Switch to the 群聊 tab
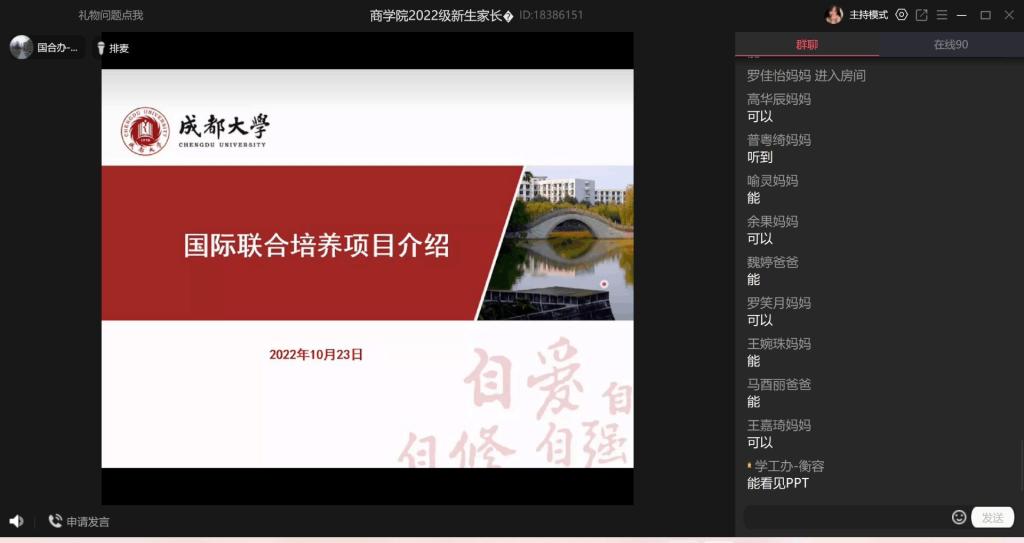Screen dimensions: 1024x543 (x=807, y=44)
